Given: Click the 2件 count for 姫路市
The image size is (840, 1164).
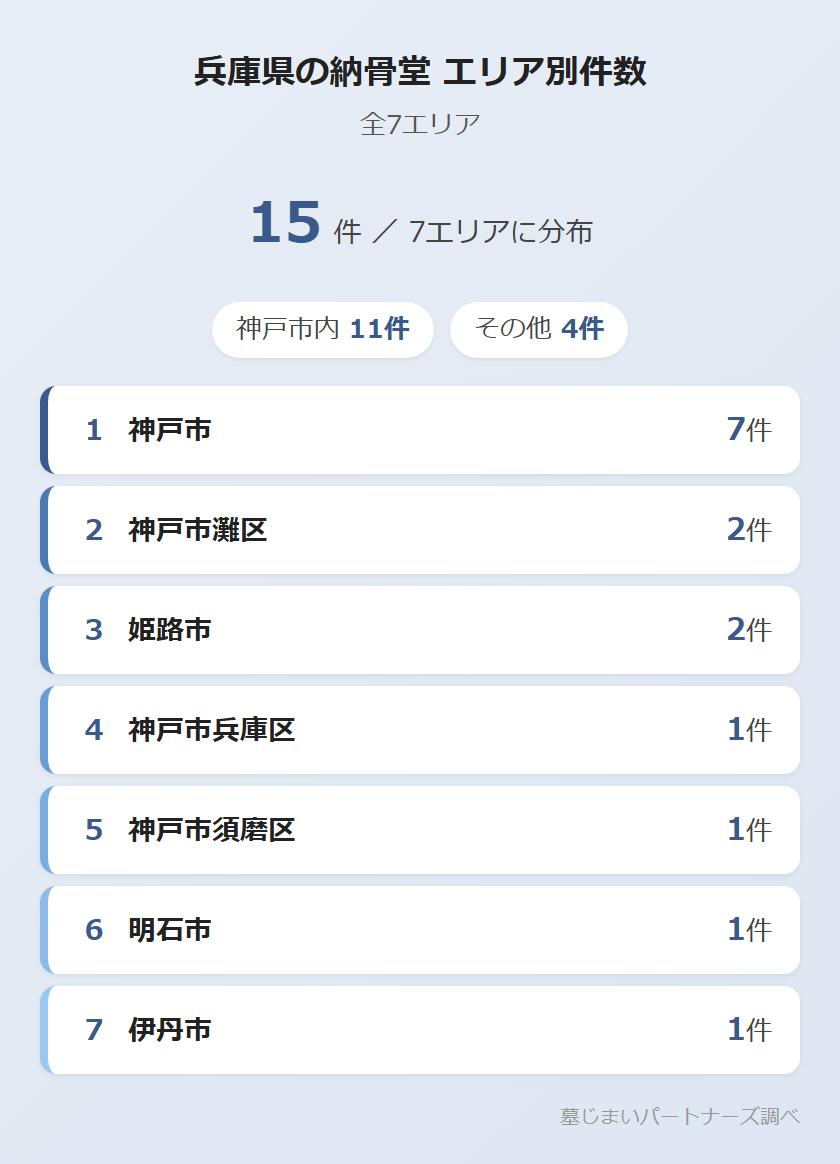Looking at the screenshot, I should [x=749, y=630].
